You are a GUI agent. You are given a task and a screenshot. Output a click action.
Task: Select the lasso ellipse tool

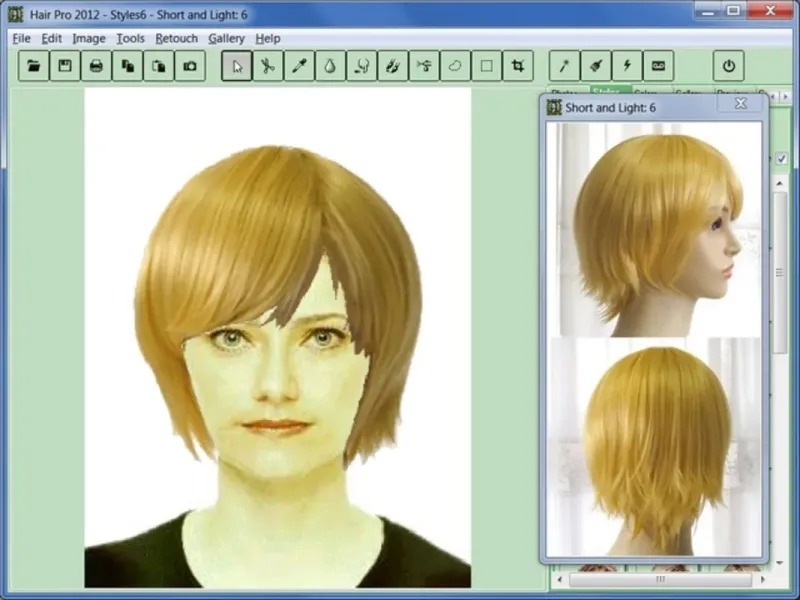455,66
